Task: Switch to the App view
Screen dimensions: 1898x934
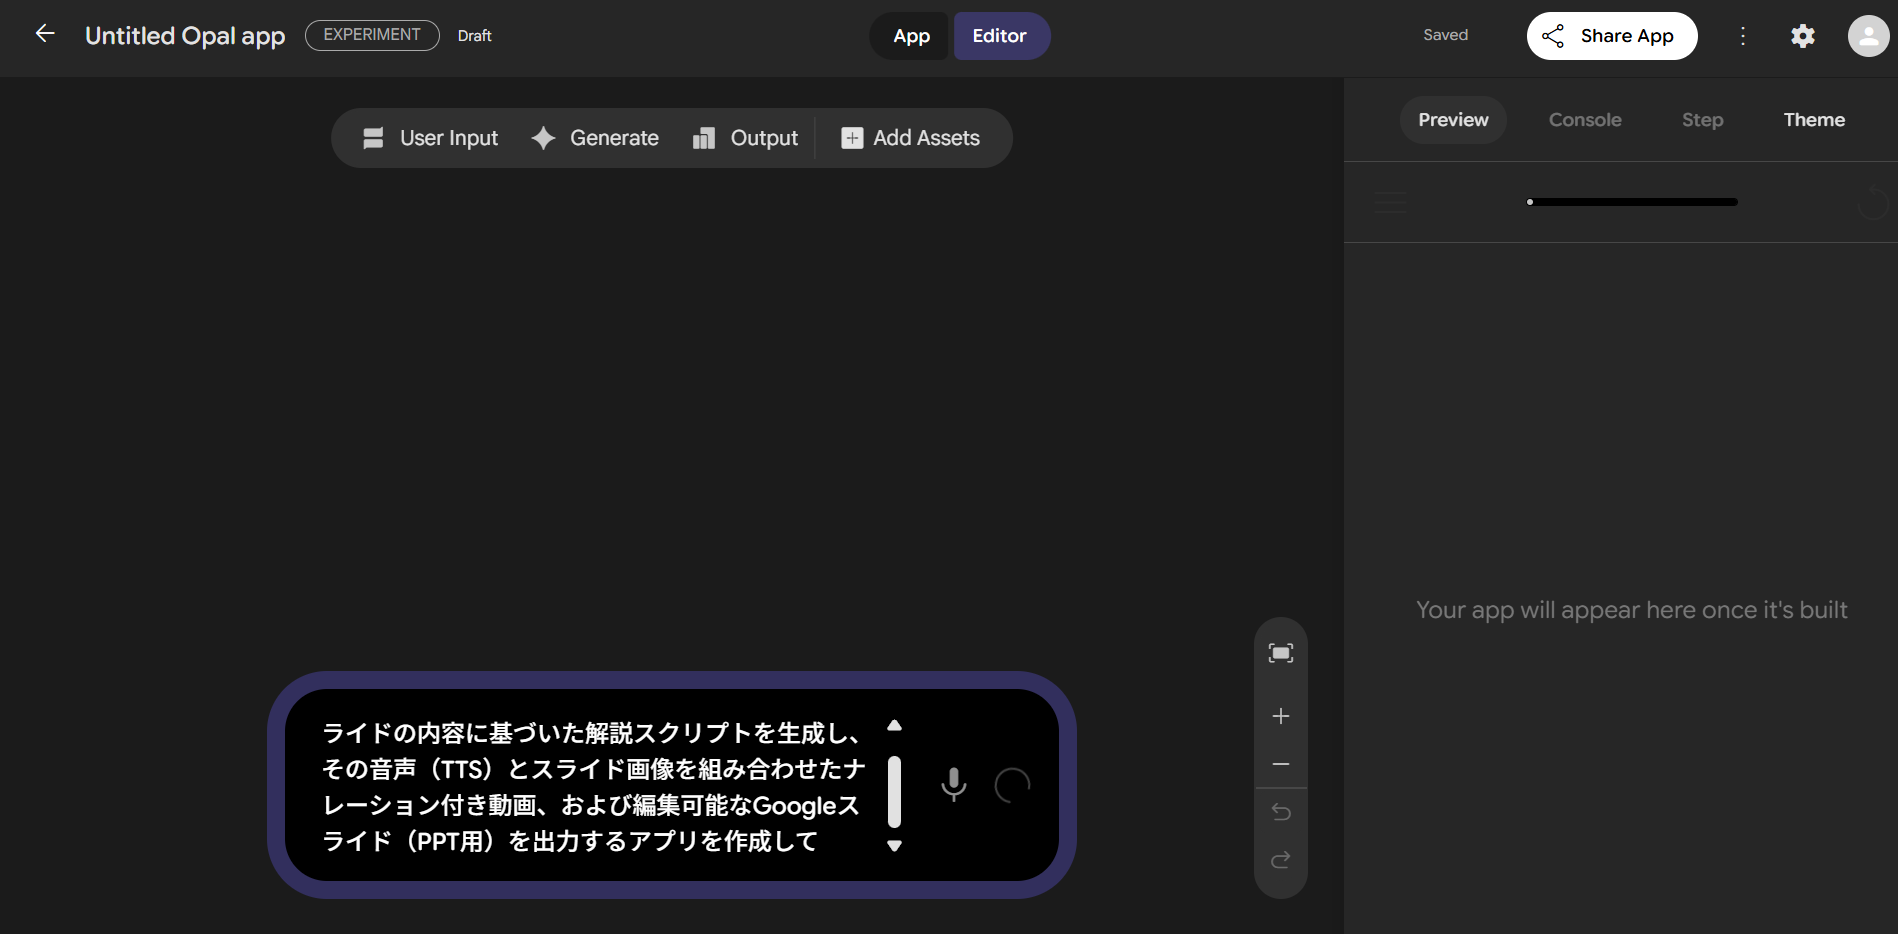Action: click(x=911, y=36)
